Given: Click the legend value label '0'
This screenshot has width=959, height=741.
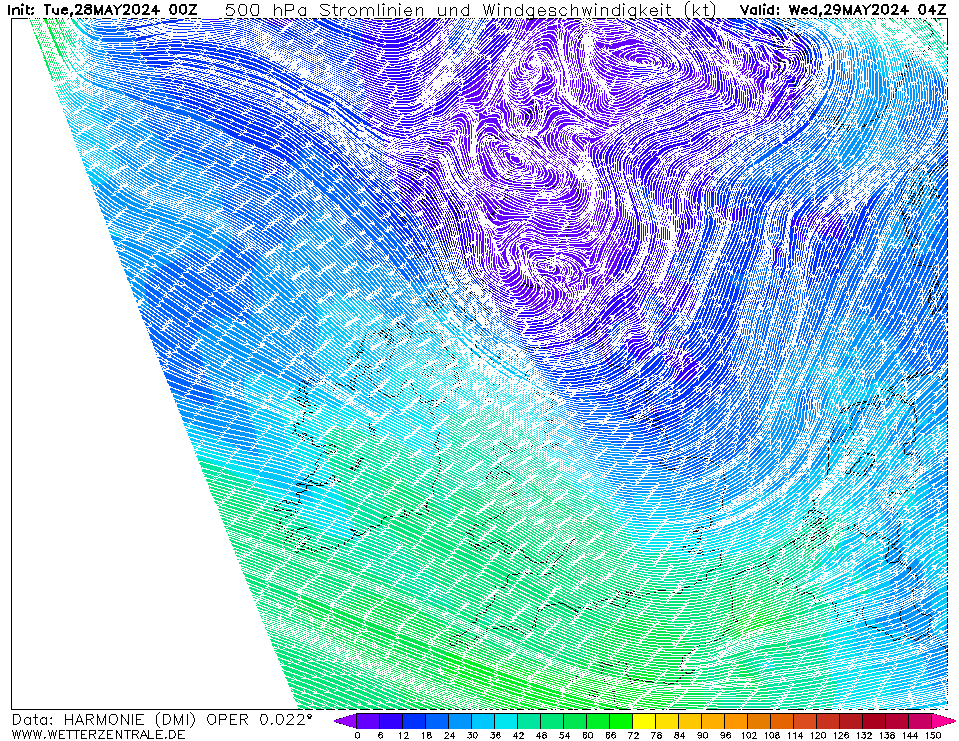Looking at the screenshot, I should [x=357, y=735].
